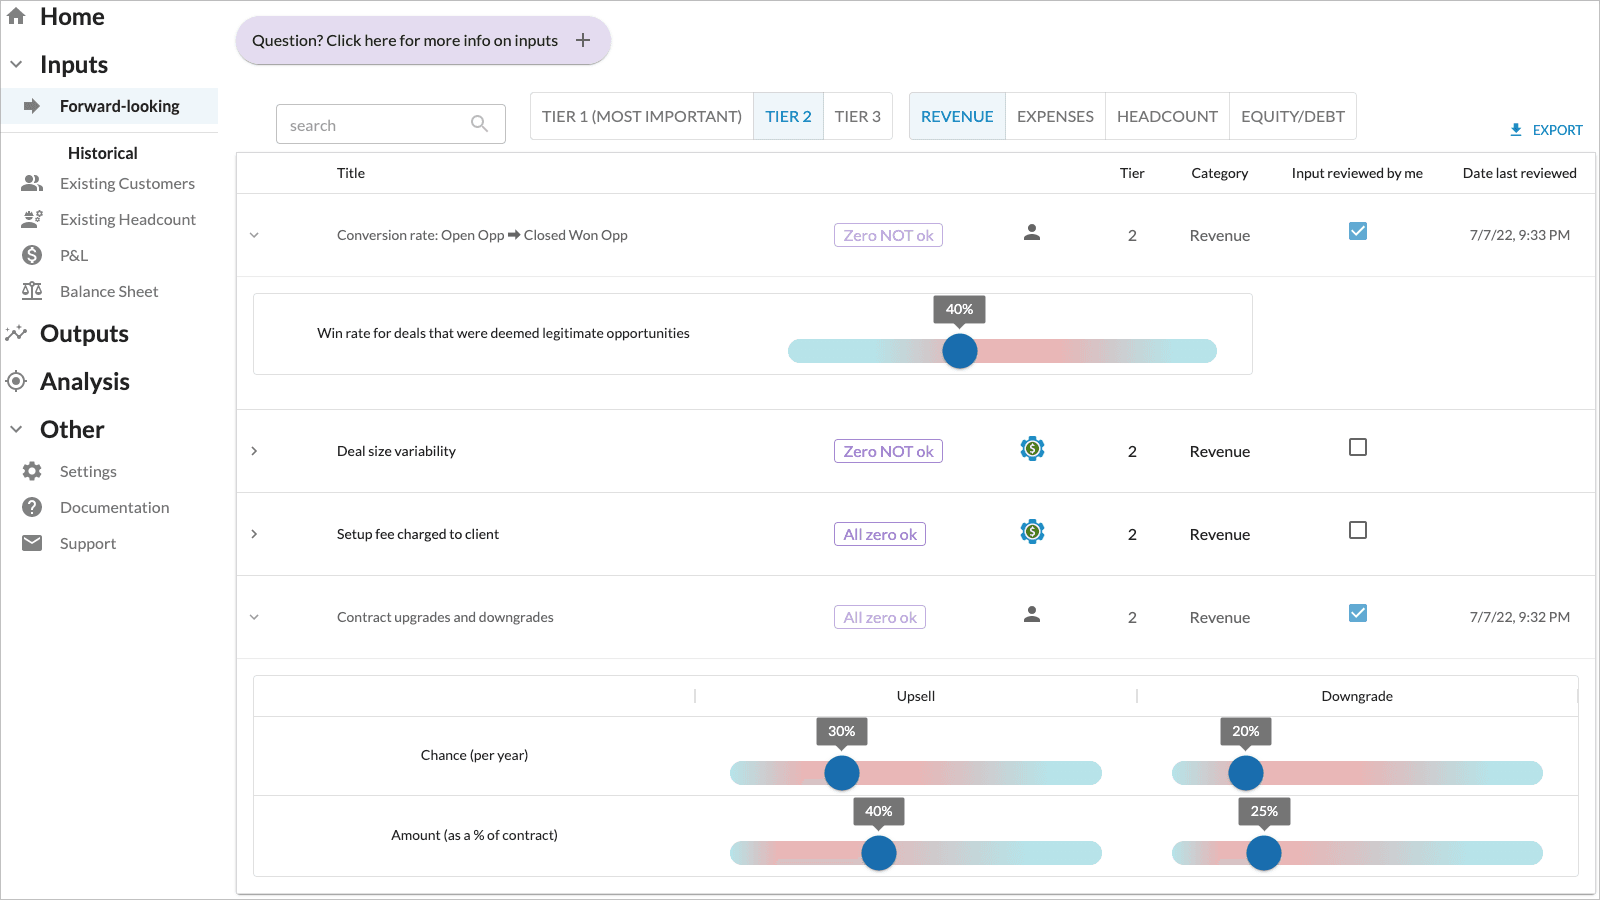Click the P&L dollar icon
The image size is (1600, 900).
pos(32,255)
